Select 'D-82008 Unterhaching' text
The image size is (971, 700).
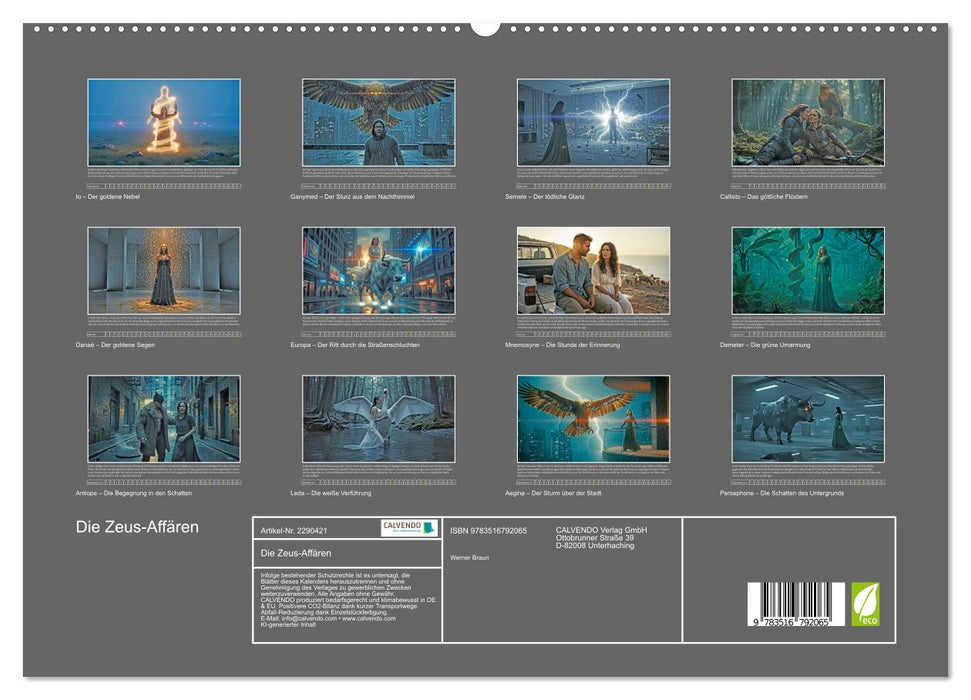594,546
